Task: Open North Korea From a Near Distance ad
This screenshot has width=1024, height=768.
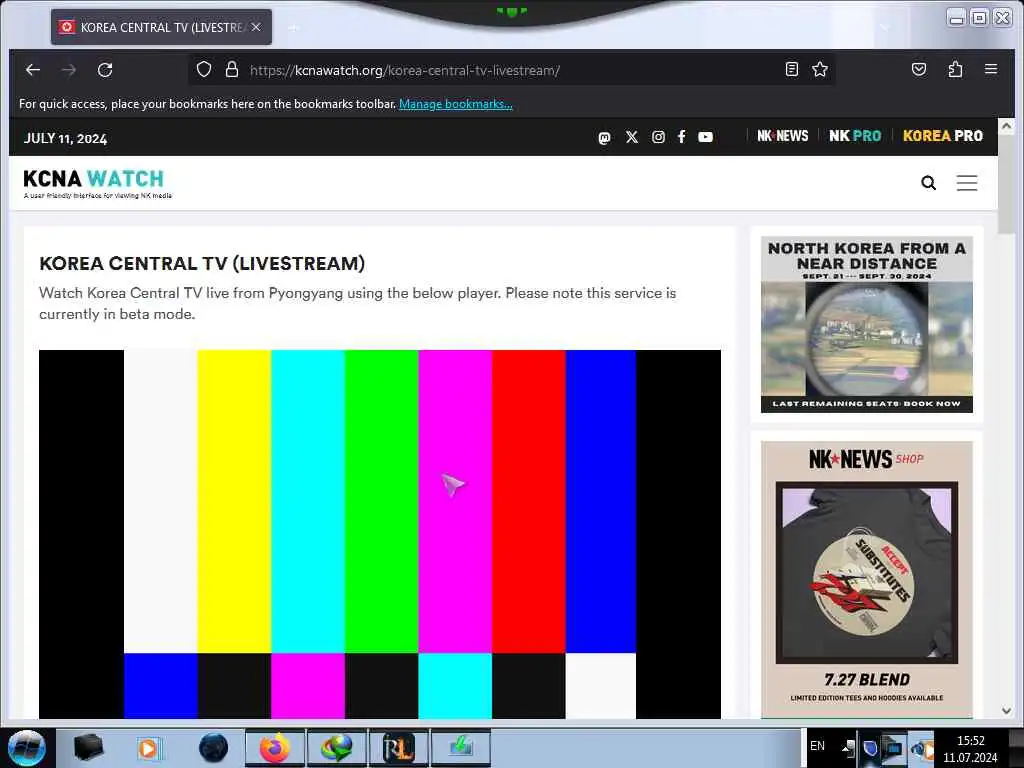Action: point(867,325)
